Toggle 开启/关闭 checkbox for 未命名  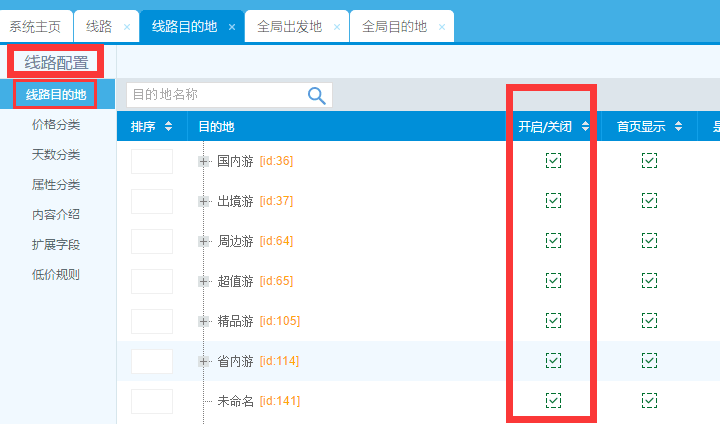553,401
